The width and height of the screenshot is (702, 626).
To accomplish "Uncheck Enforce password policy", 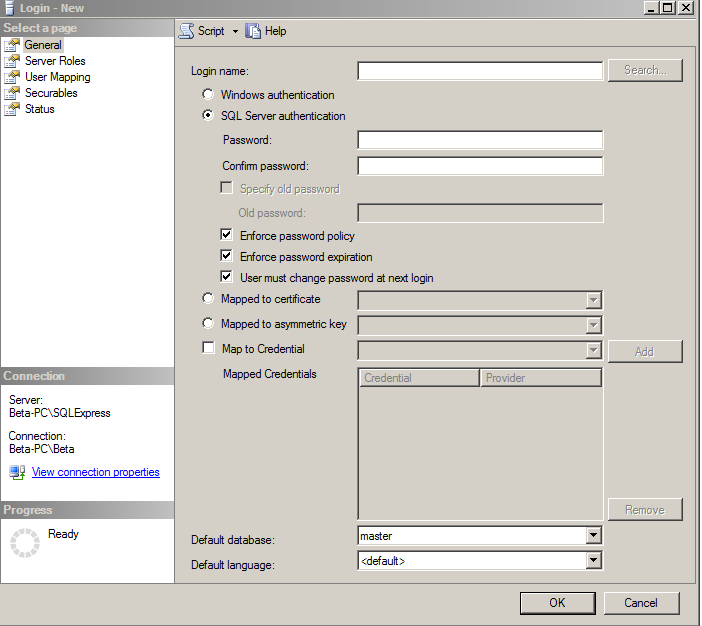I will coord(227,235).
